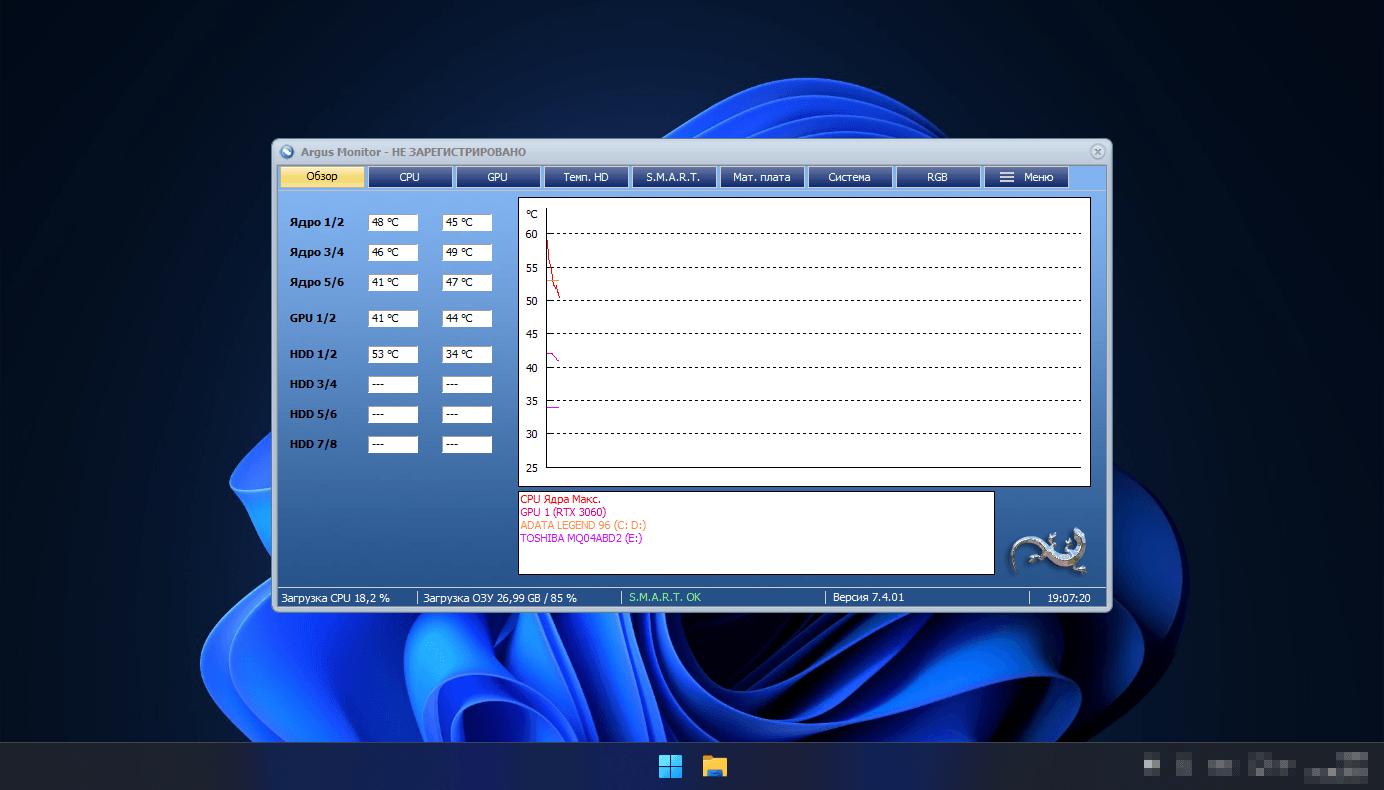1384x790 pixels.
Task: Click the 53 °C HDD value
Action: [x=393, y=354]
